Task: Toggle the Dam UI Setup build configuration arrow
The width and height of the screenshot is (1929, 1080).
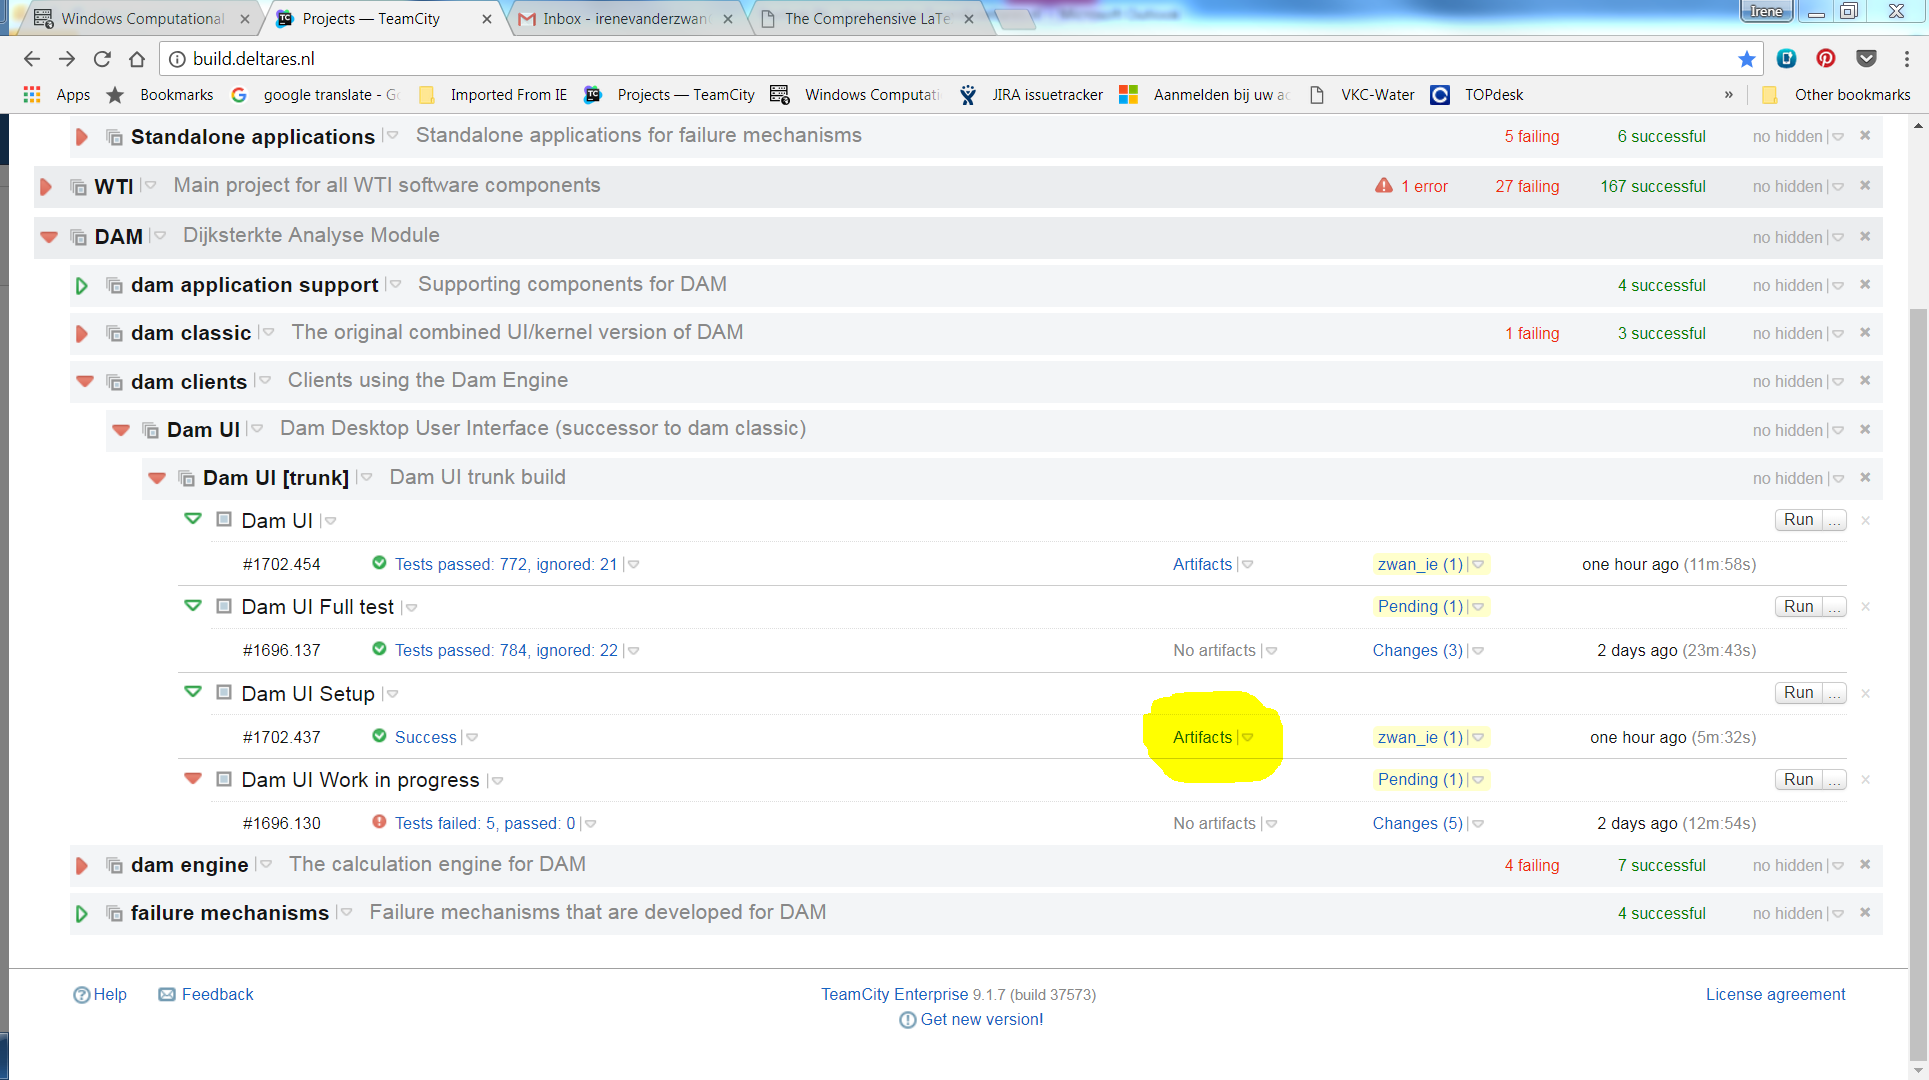Action: point(193,692)
